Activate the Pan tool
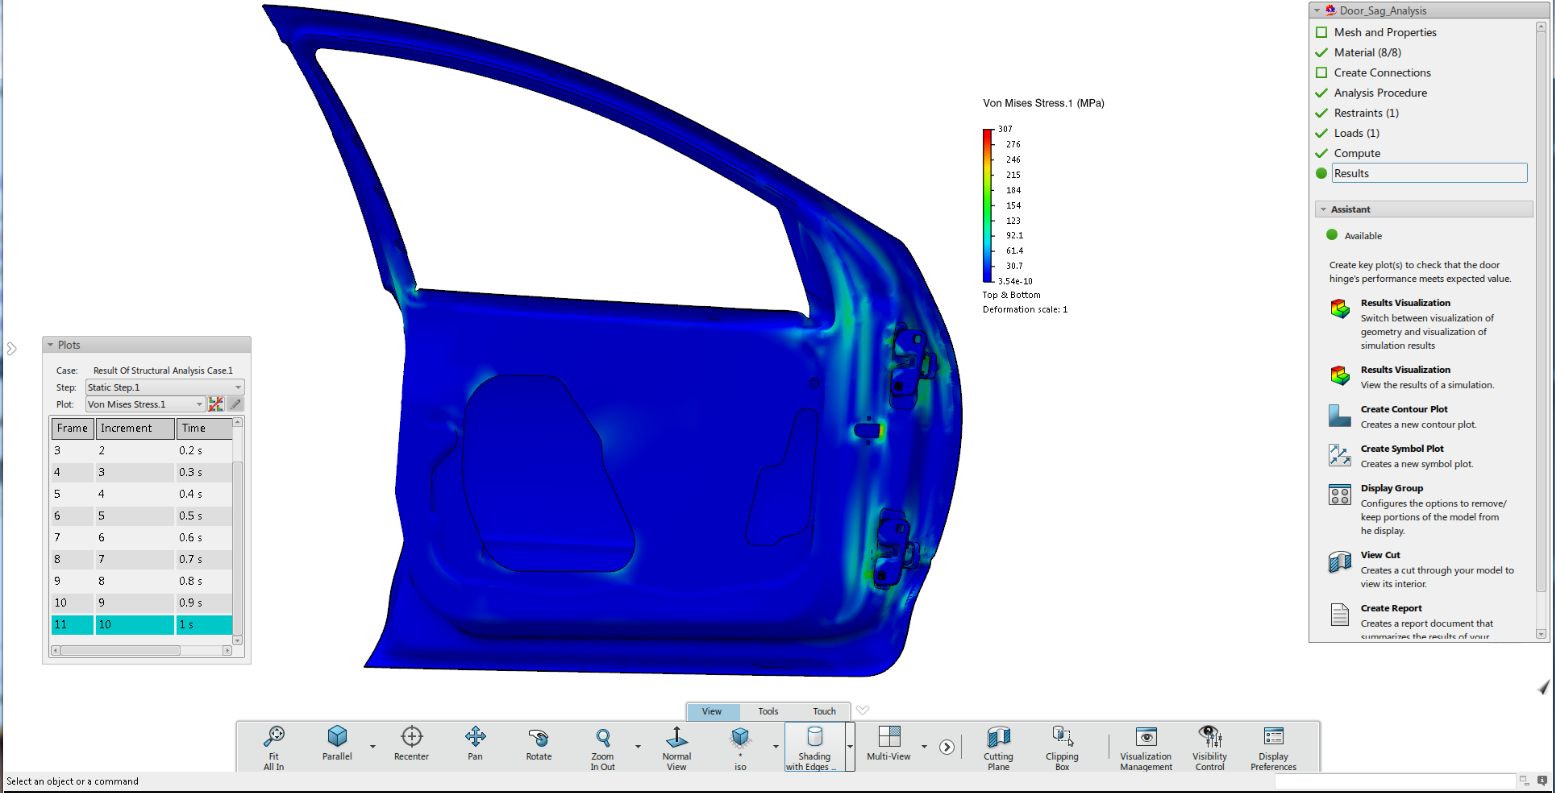1555x793 pixels. [475, 738]
